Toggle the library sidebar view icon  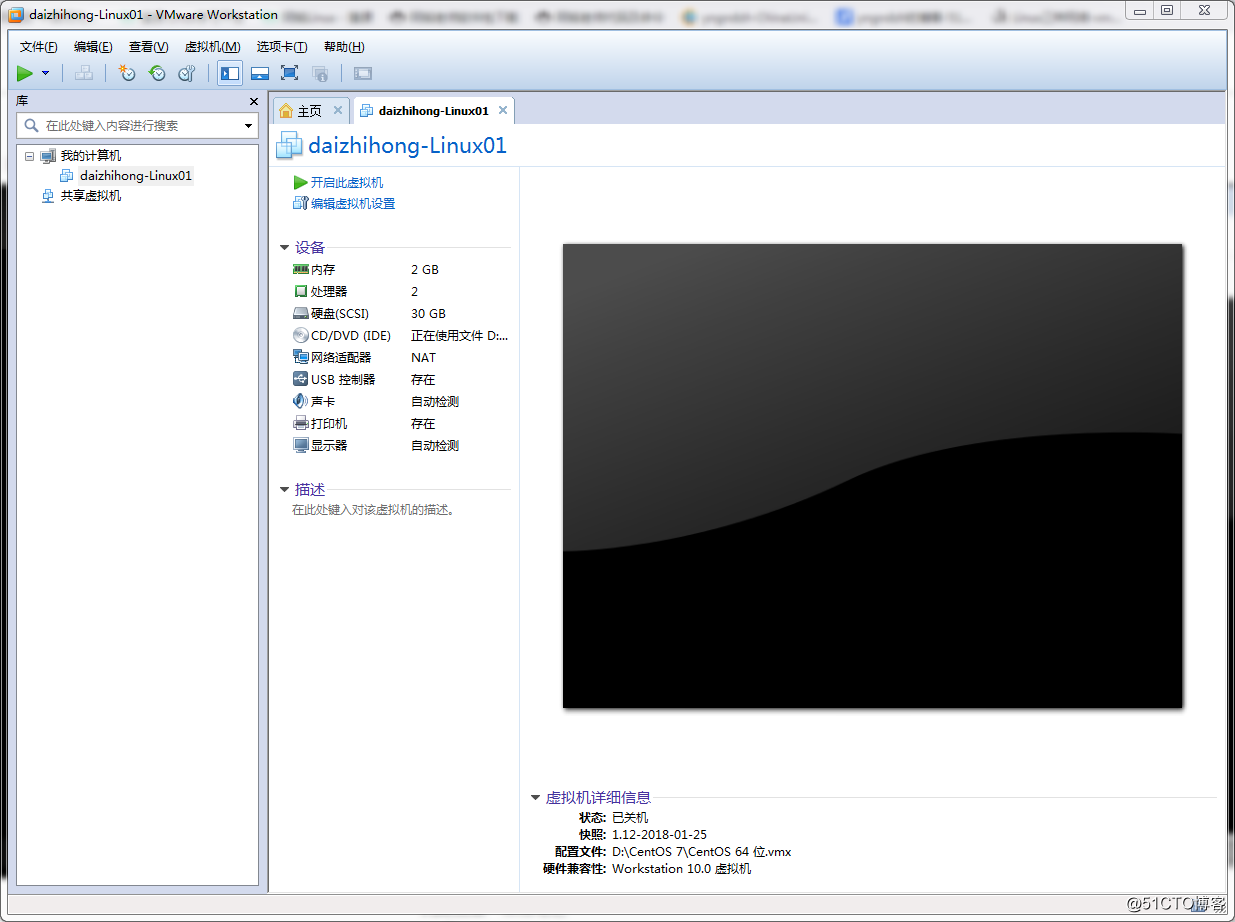click(x=230, y=73)
